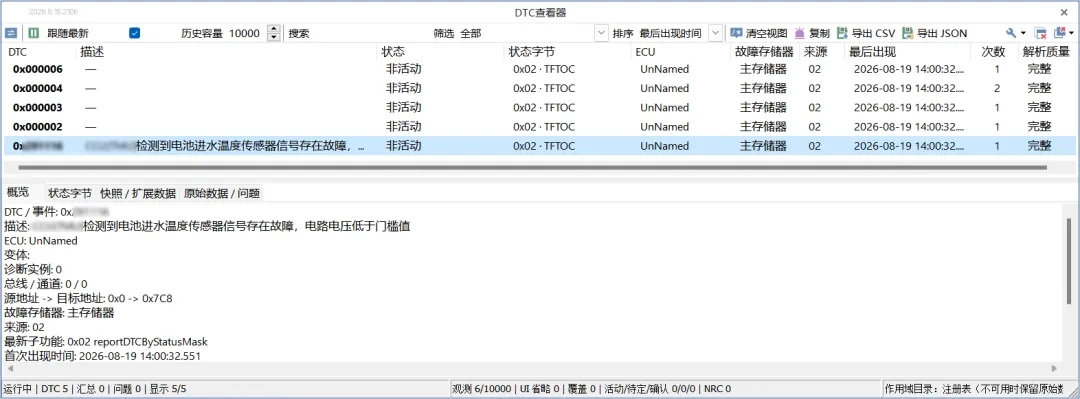Click the 清空视图 clear view button

(x=758, y=33)
